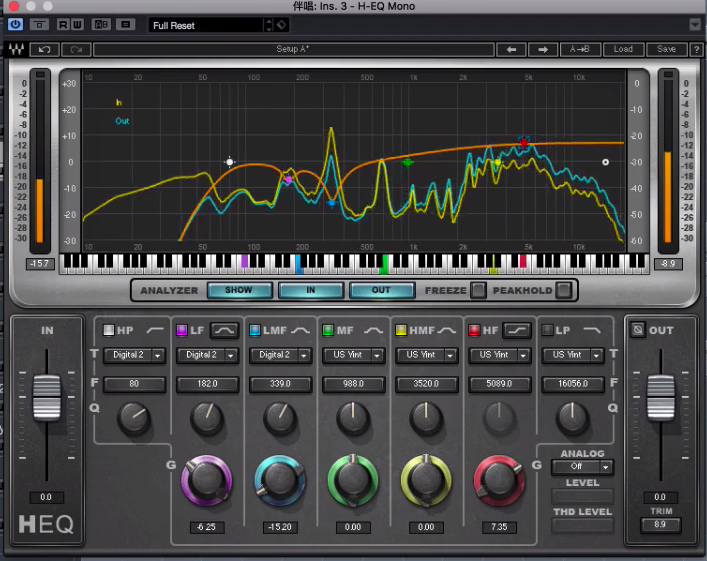
Task: Click the W write automation button
Action: (77, 24)
